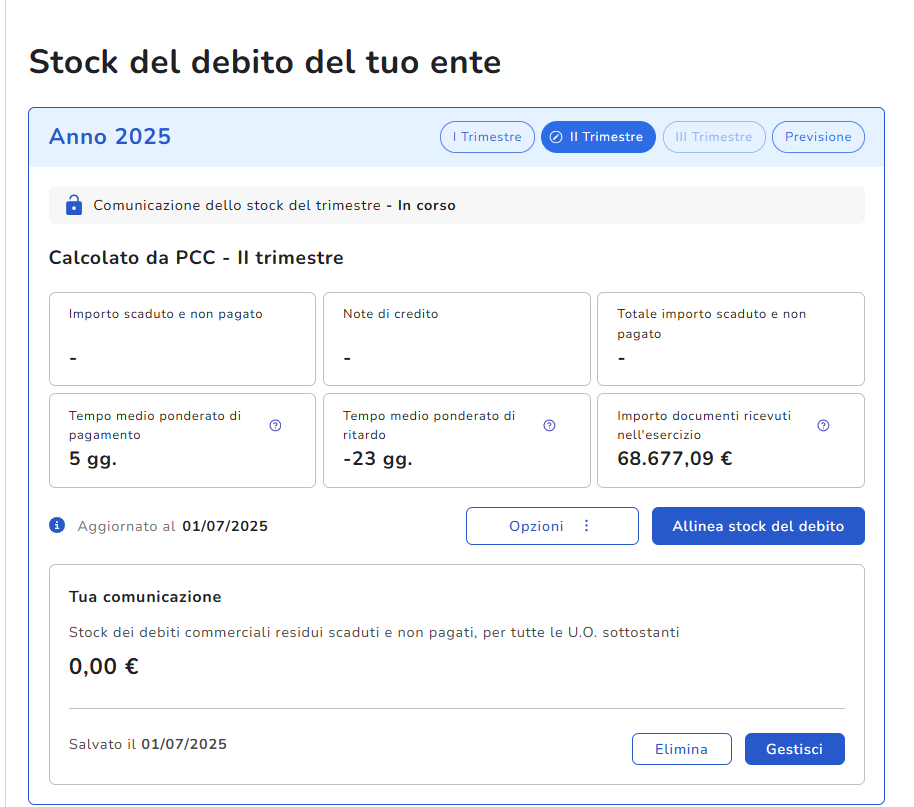This screenshot has width=914, height=807.
Task: Expand the Opzioni dropdown menu
Action: 552,526
